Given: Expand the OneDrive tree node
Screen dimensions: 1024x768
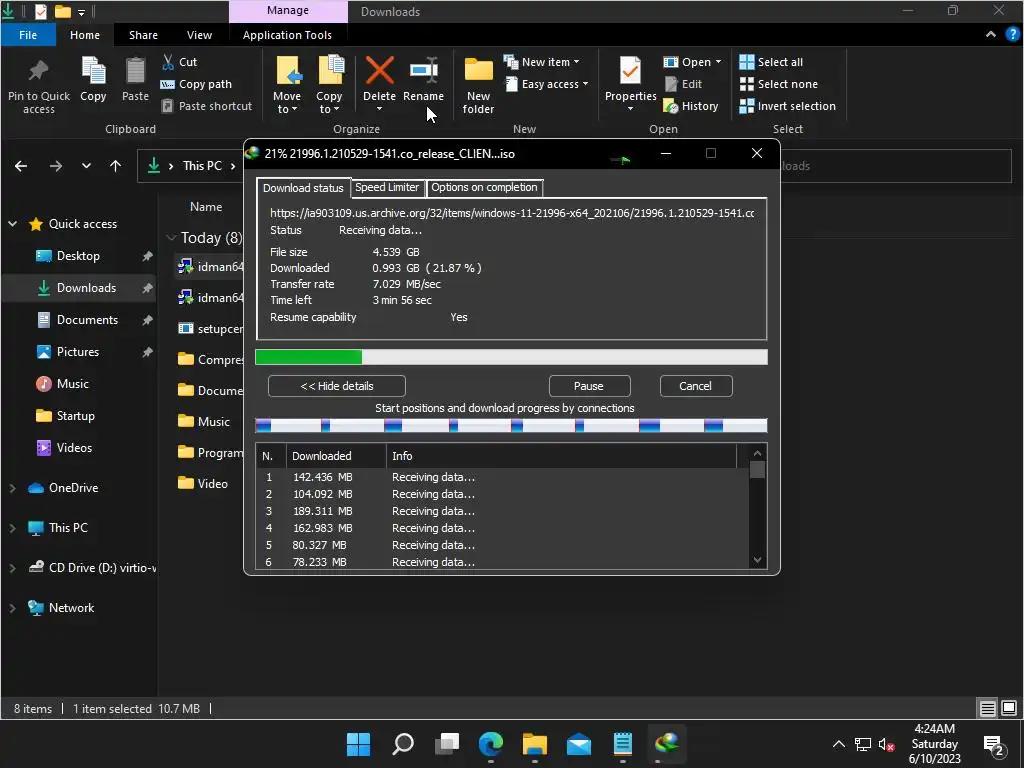Looking at the screenshot, I should (12, 488).
